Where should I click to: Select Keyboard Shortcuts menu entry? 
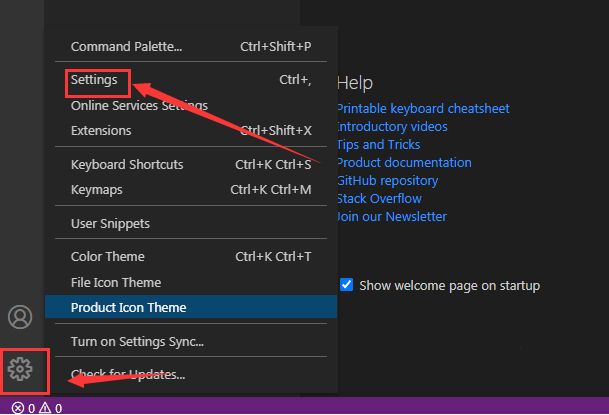pyautogui.click(x=127, y=164)
